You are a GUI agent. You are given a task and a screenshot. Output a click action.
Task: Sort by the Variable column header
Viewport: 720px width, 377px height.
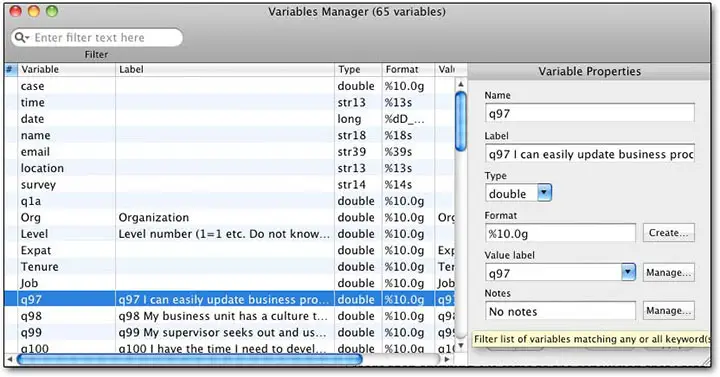pos(67,69)
